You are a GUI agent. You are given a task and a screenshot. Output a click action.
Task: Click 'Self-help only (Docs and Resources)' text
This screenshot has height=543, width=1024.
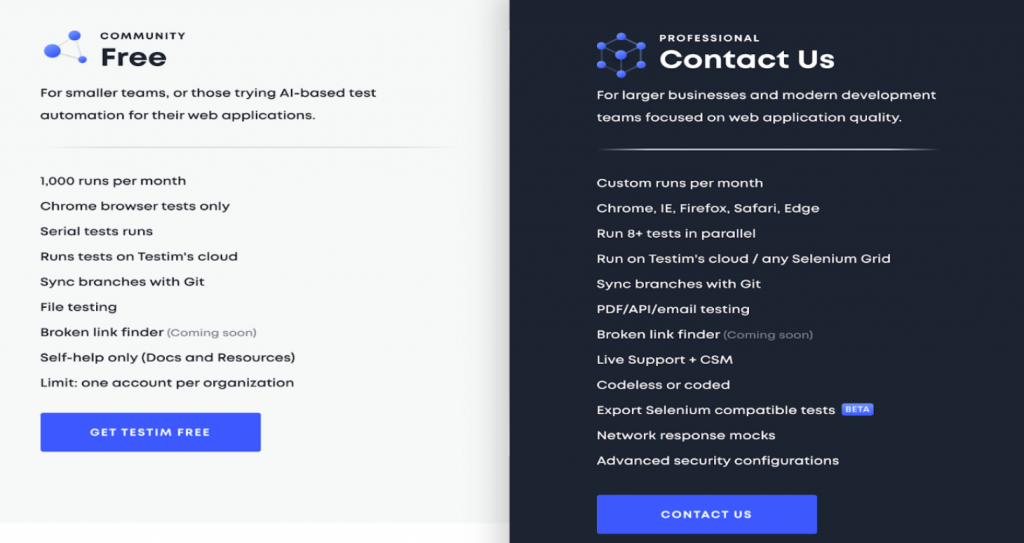[168, 357]
